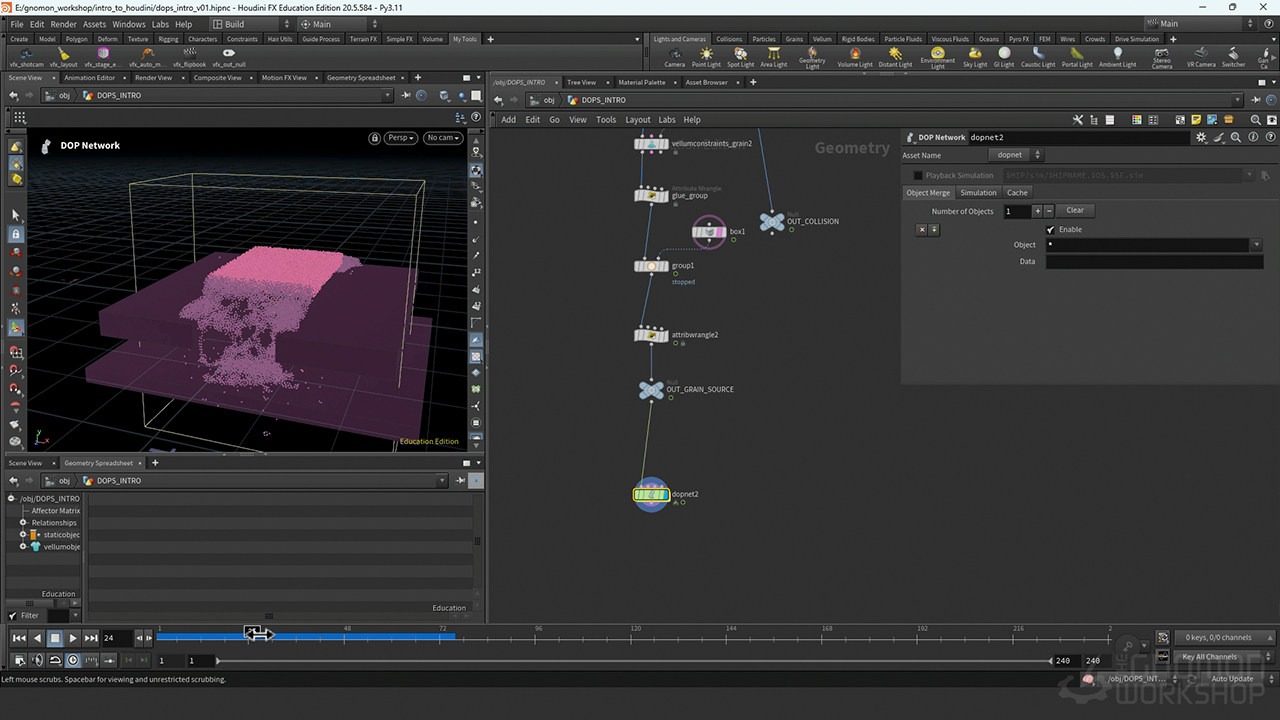Image resolution: width=1280 pixels, height=720 pixels.
Task: Uncheck the Enable checkbox under Object Merge
Action: [1049, 229]
